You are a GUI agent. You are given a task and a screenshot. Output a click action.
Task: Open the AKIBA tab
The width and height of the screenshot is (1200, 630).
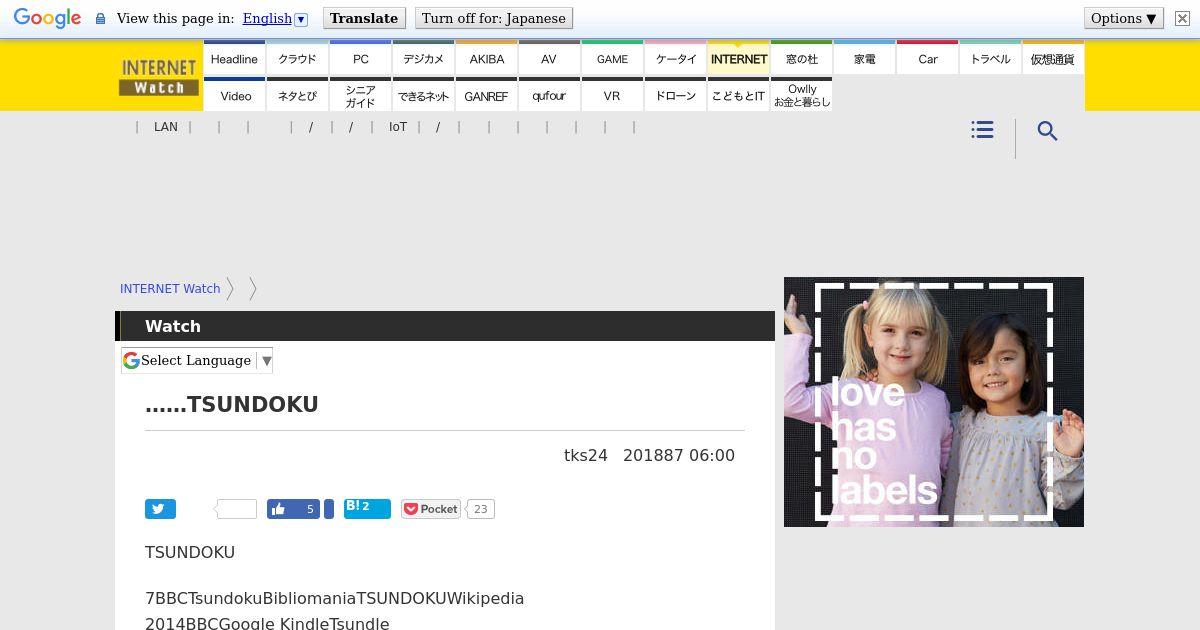point(486,58)
